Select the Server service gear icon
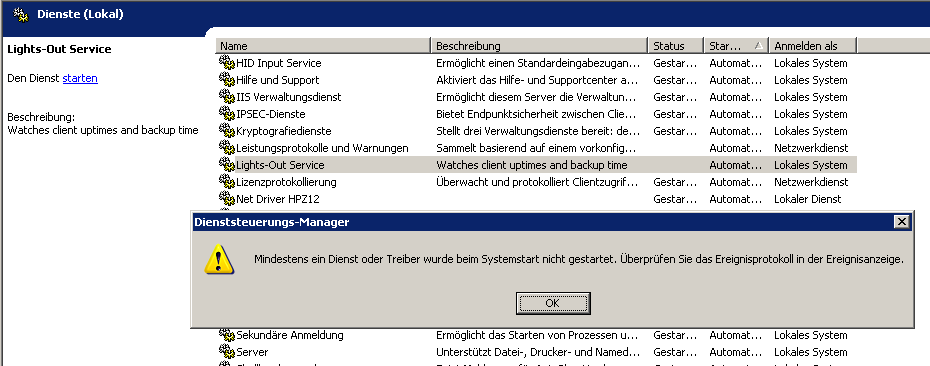The width and height of the screenshot is (930, 366). pyautogui.click(x=227, y=351)
